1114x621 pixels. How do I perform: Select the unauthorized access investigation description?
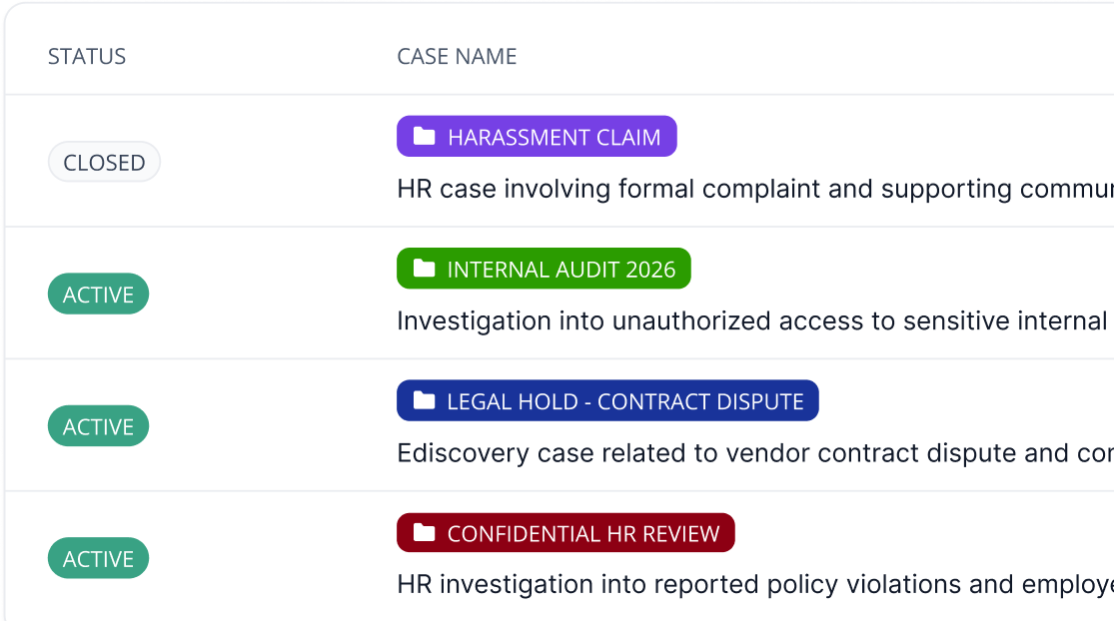(755, 321)
